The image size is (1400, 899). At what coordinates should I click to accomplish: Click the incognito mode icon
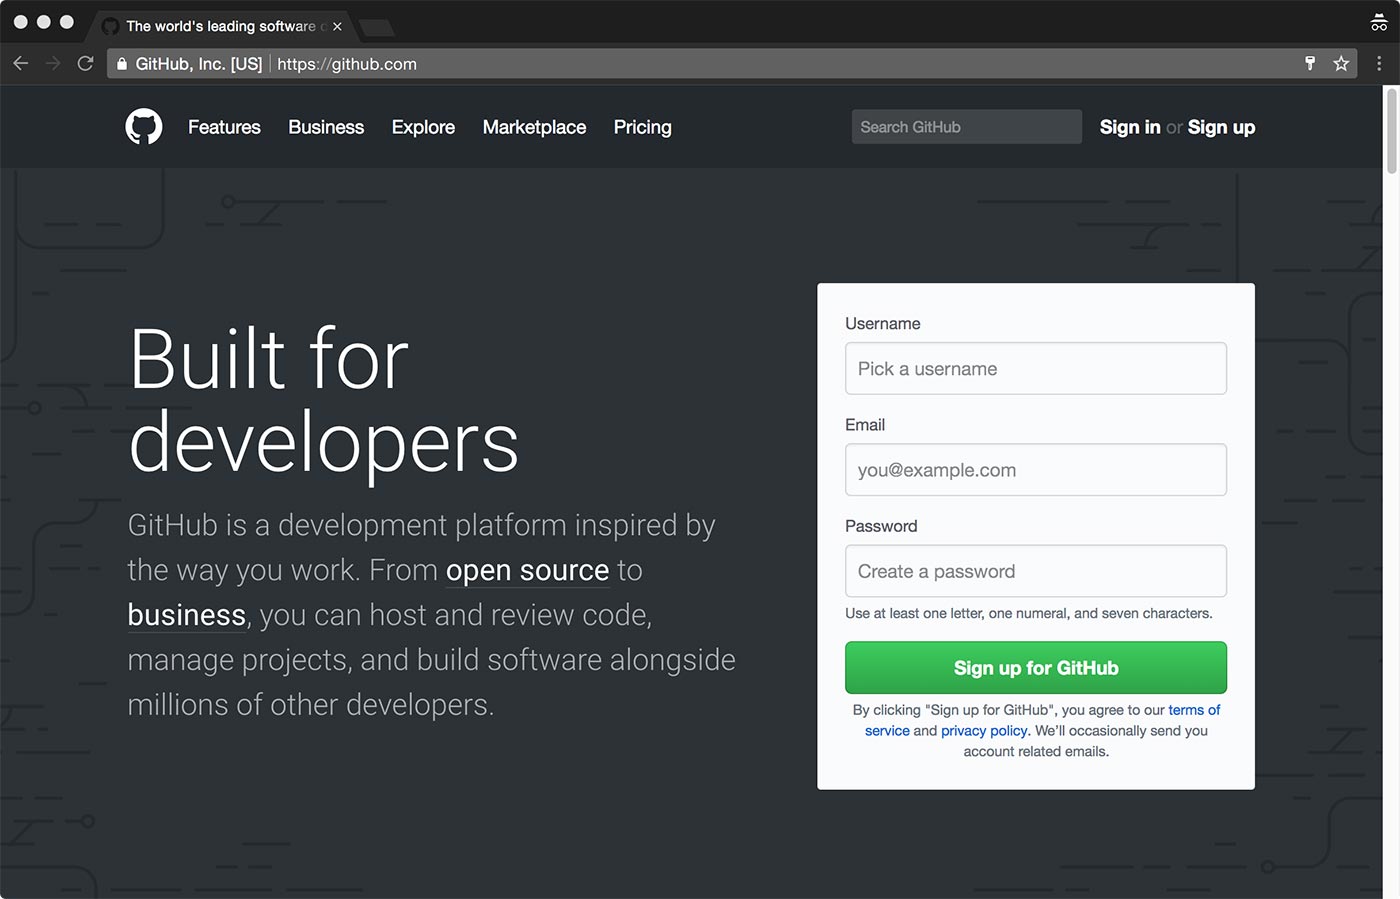click(1379, 23)
